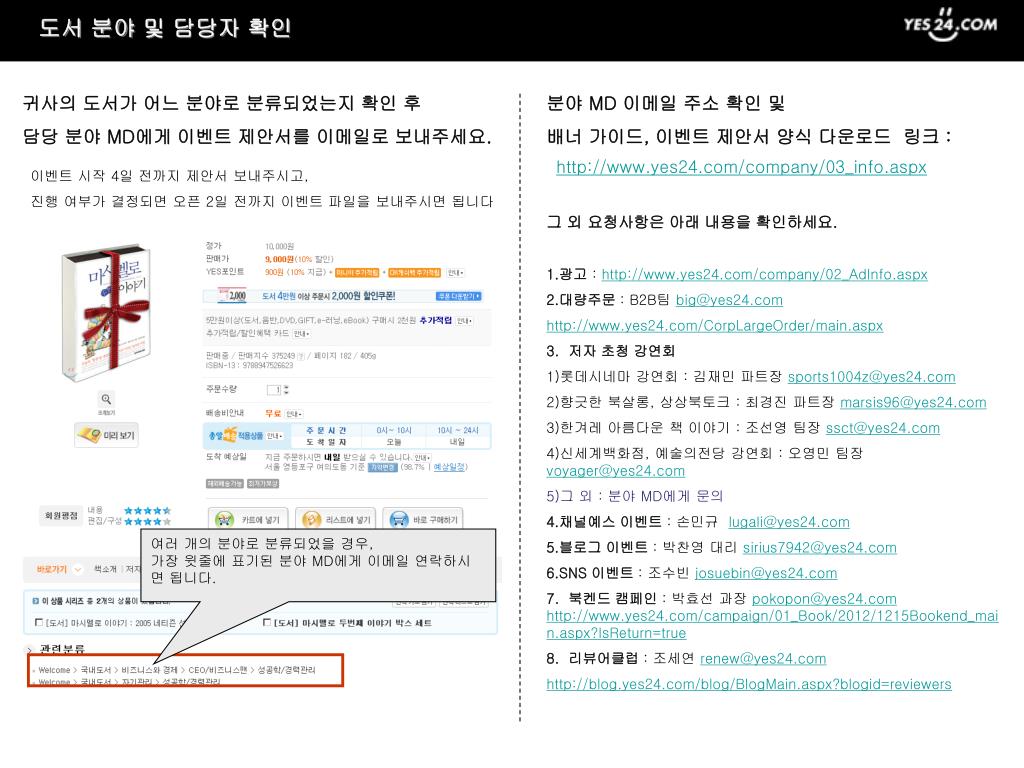The image size is (1024, 768).
Task: Click the second orange 추가적립 badge
Action: click(415, 272)
